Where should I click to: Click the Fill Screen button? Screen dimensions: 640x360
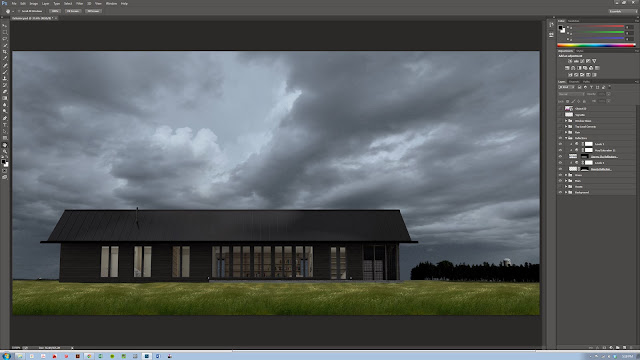tap(93, 11)
